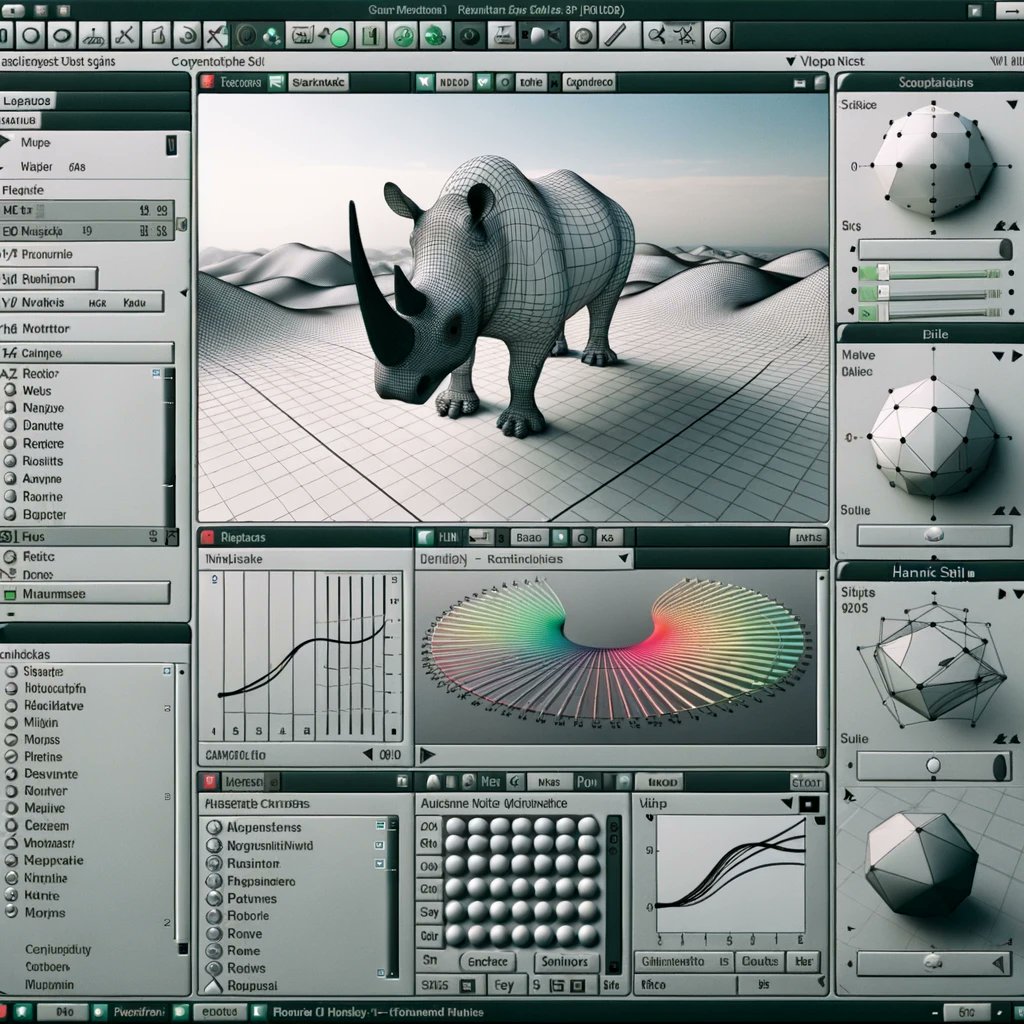Click the Miaummsee button
Image resolution: width=1024 pixels, height=1024 pixels.
(86, 594)
